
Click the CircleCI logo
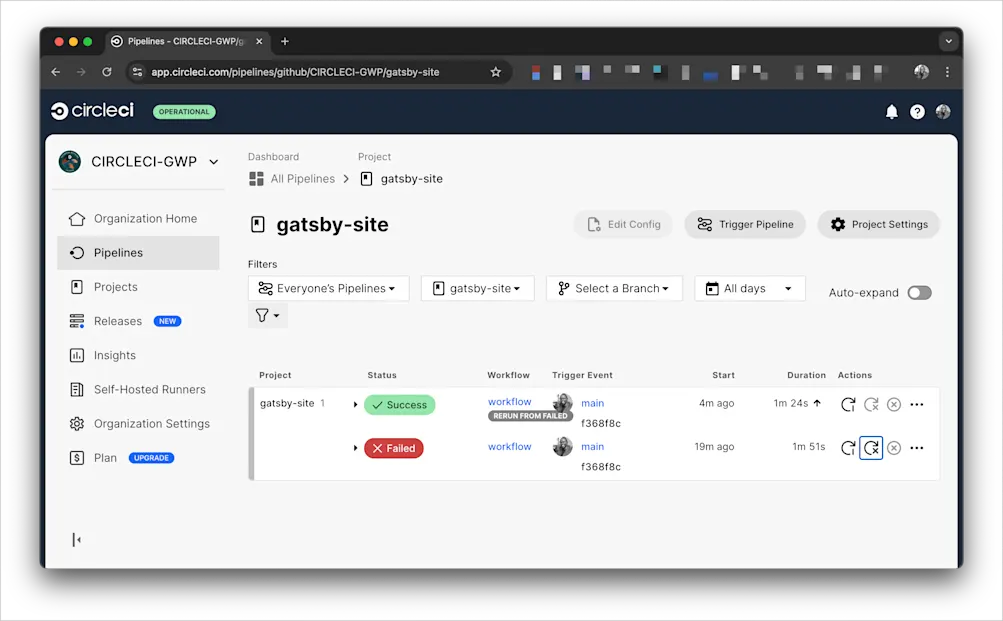[93, 111]
